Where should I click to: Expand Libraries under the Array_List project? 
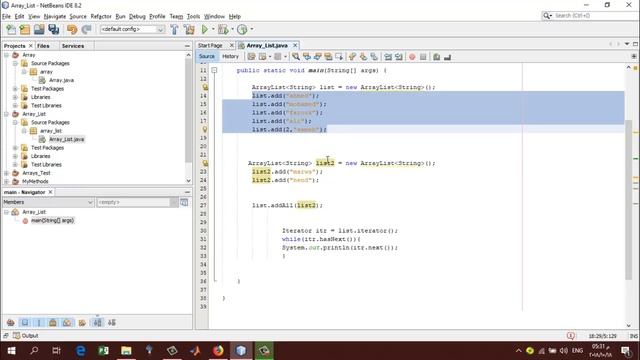pyautogui.click(x=15, y=156)
